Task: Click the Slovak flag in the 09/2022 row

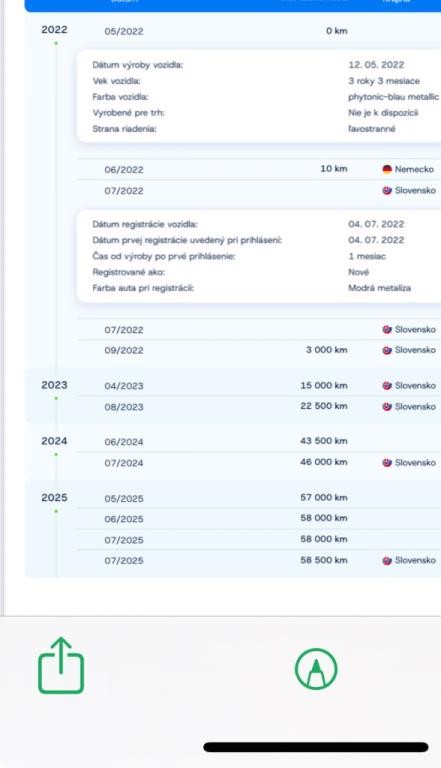Action: click(x=387, y=350)
